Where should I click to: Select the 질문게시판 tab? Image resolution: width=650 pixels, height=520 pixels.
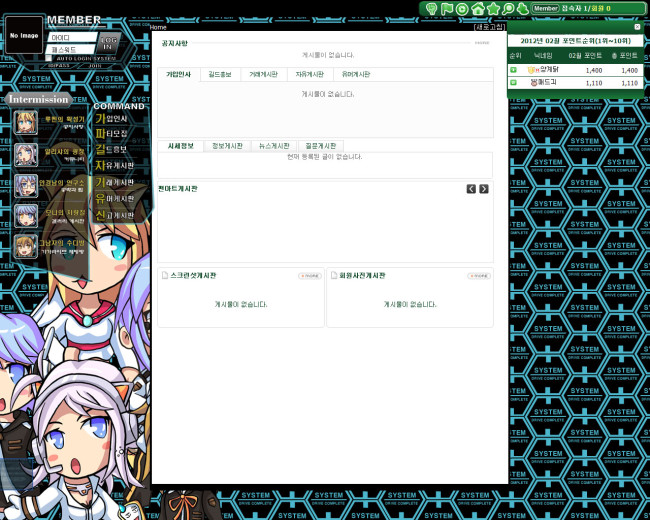pos(320,146)
